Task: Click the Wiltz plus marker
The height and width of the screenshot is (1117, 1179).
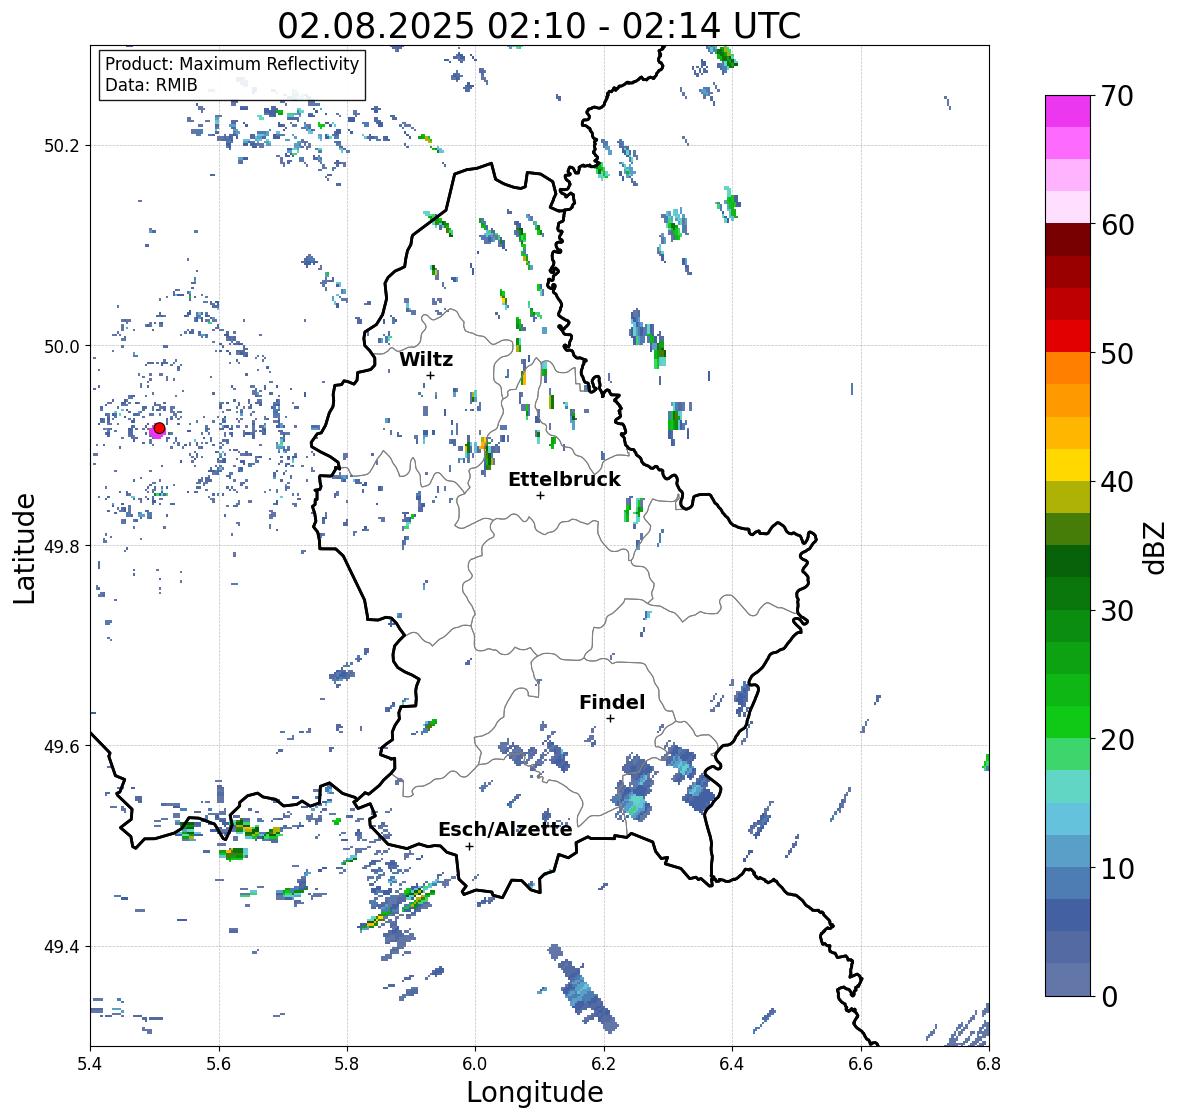Action: 430,375
